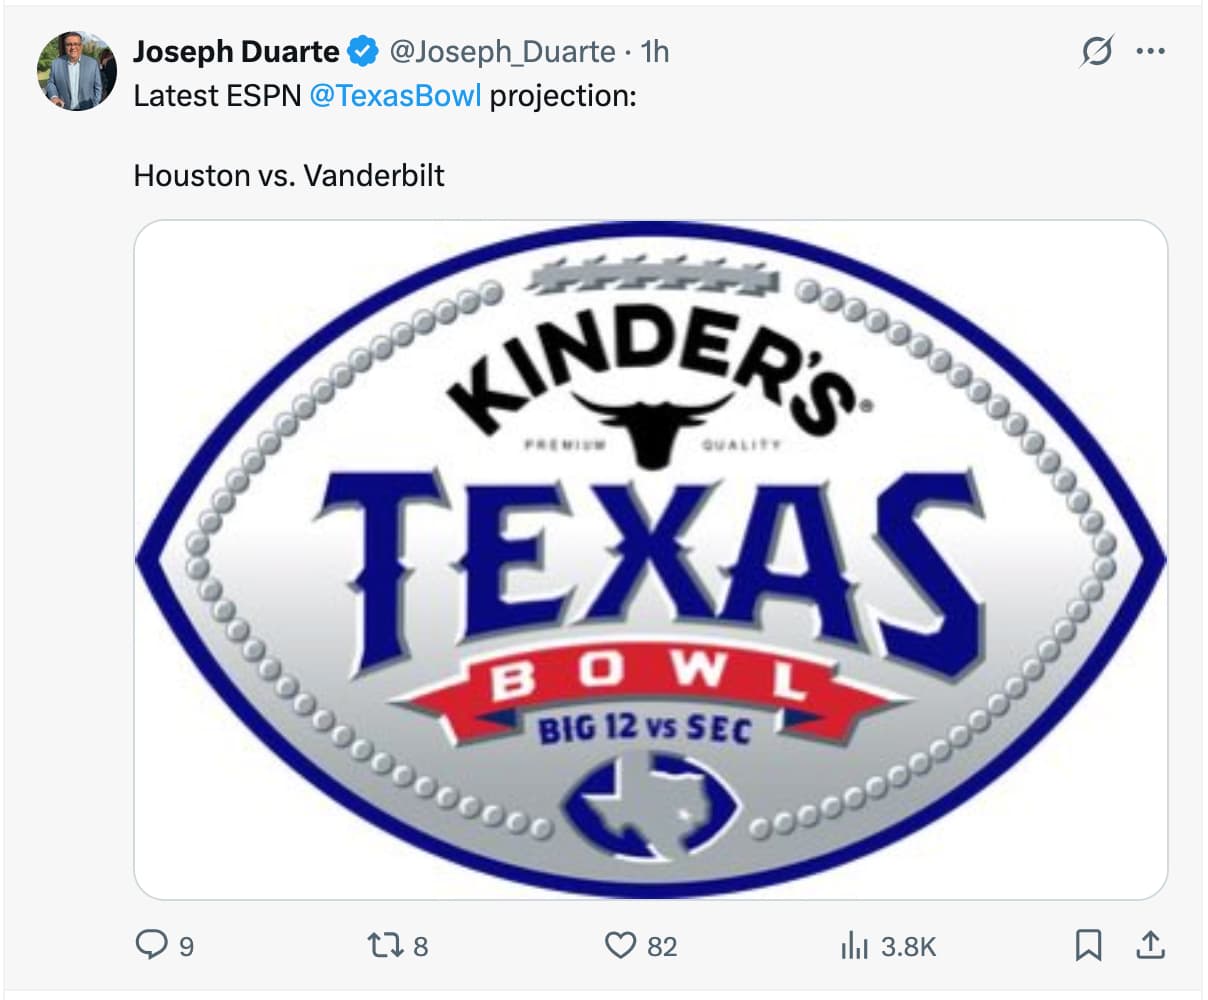Click the "Houston vs. Vanderbilt" tweet text
Viewport: 1208px width, 1000px height.
click(x=289, y=176)
